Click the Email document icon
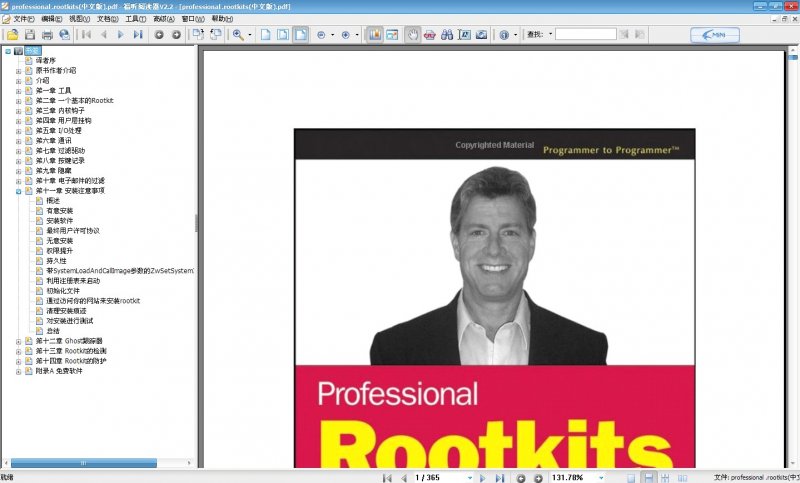The width and height of the screenshot is (800, 483). coord(64,35)
